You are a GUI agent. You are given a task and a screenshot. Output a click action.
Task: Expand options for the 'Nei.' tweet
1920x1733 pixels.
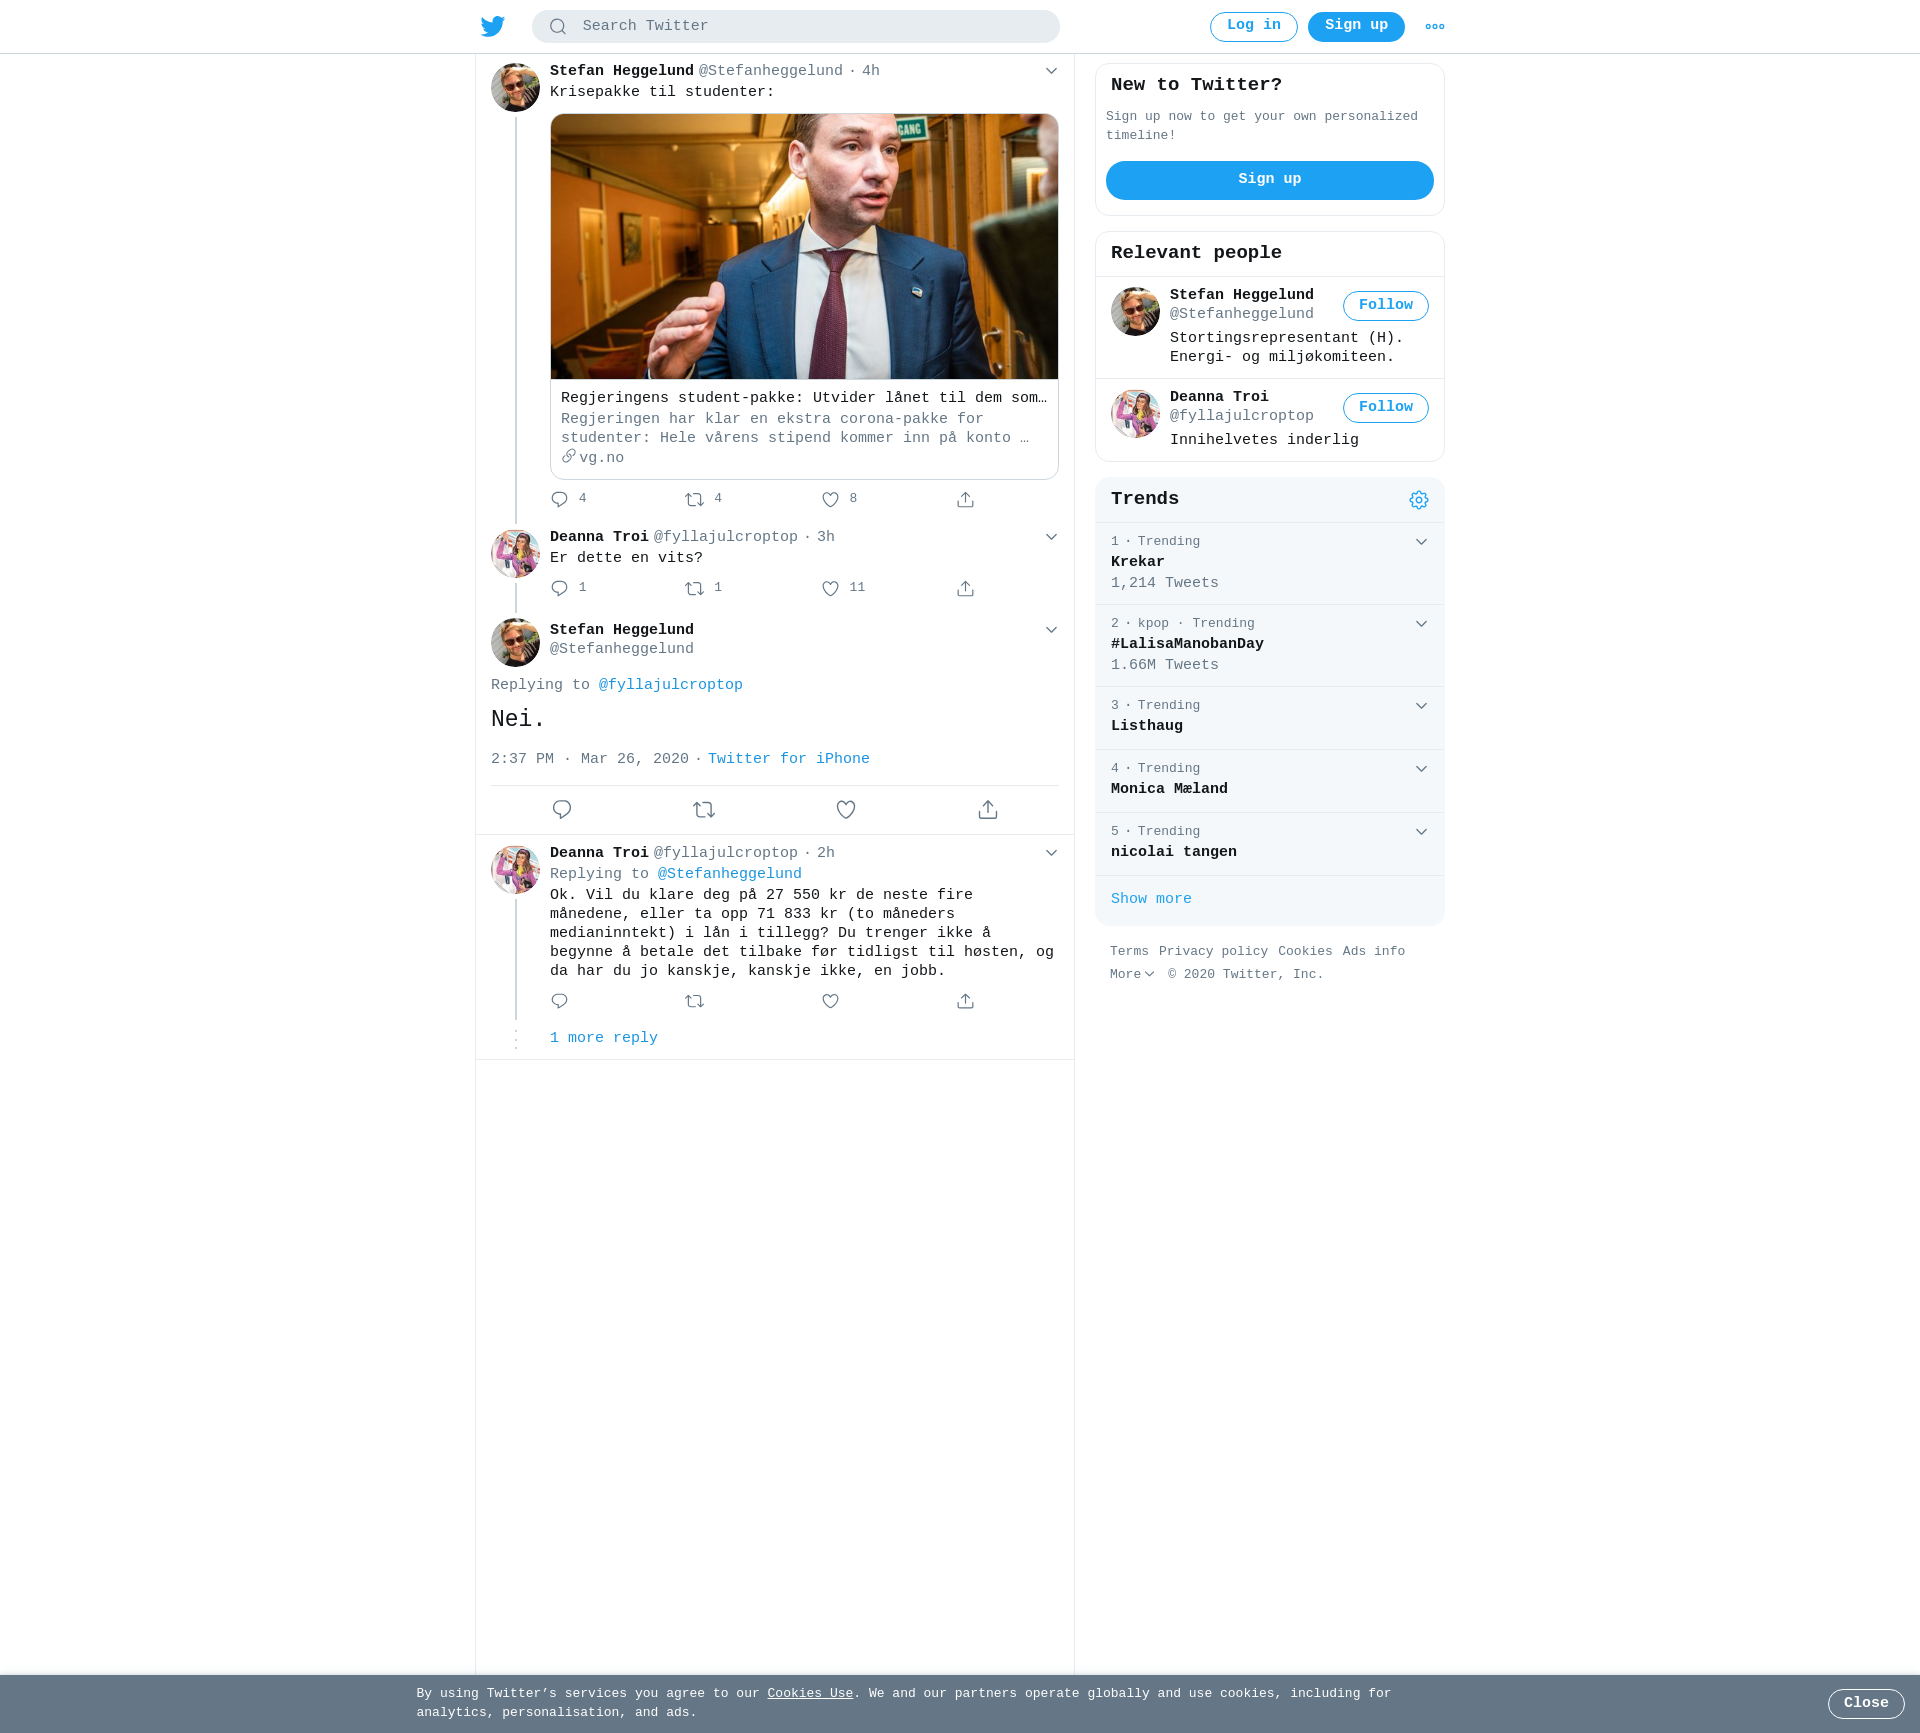tap(1051, 630)
